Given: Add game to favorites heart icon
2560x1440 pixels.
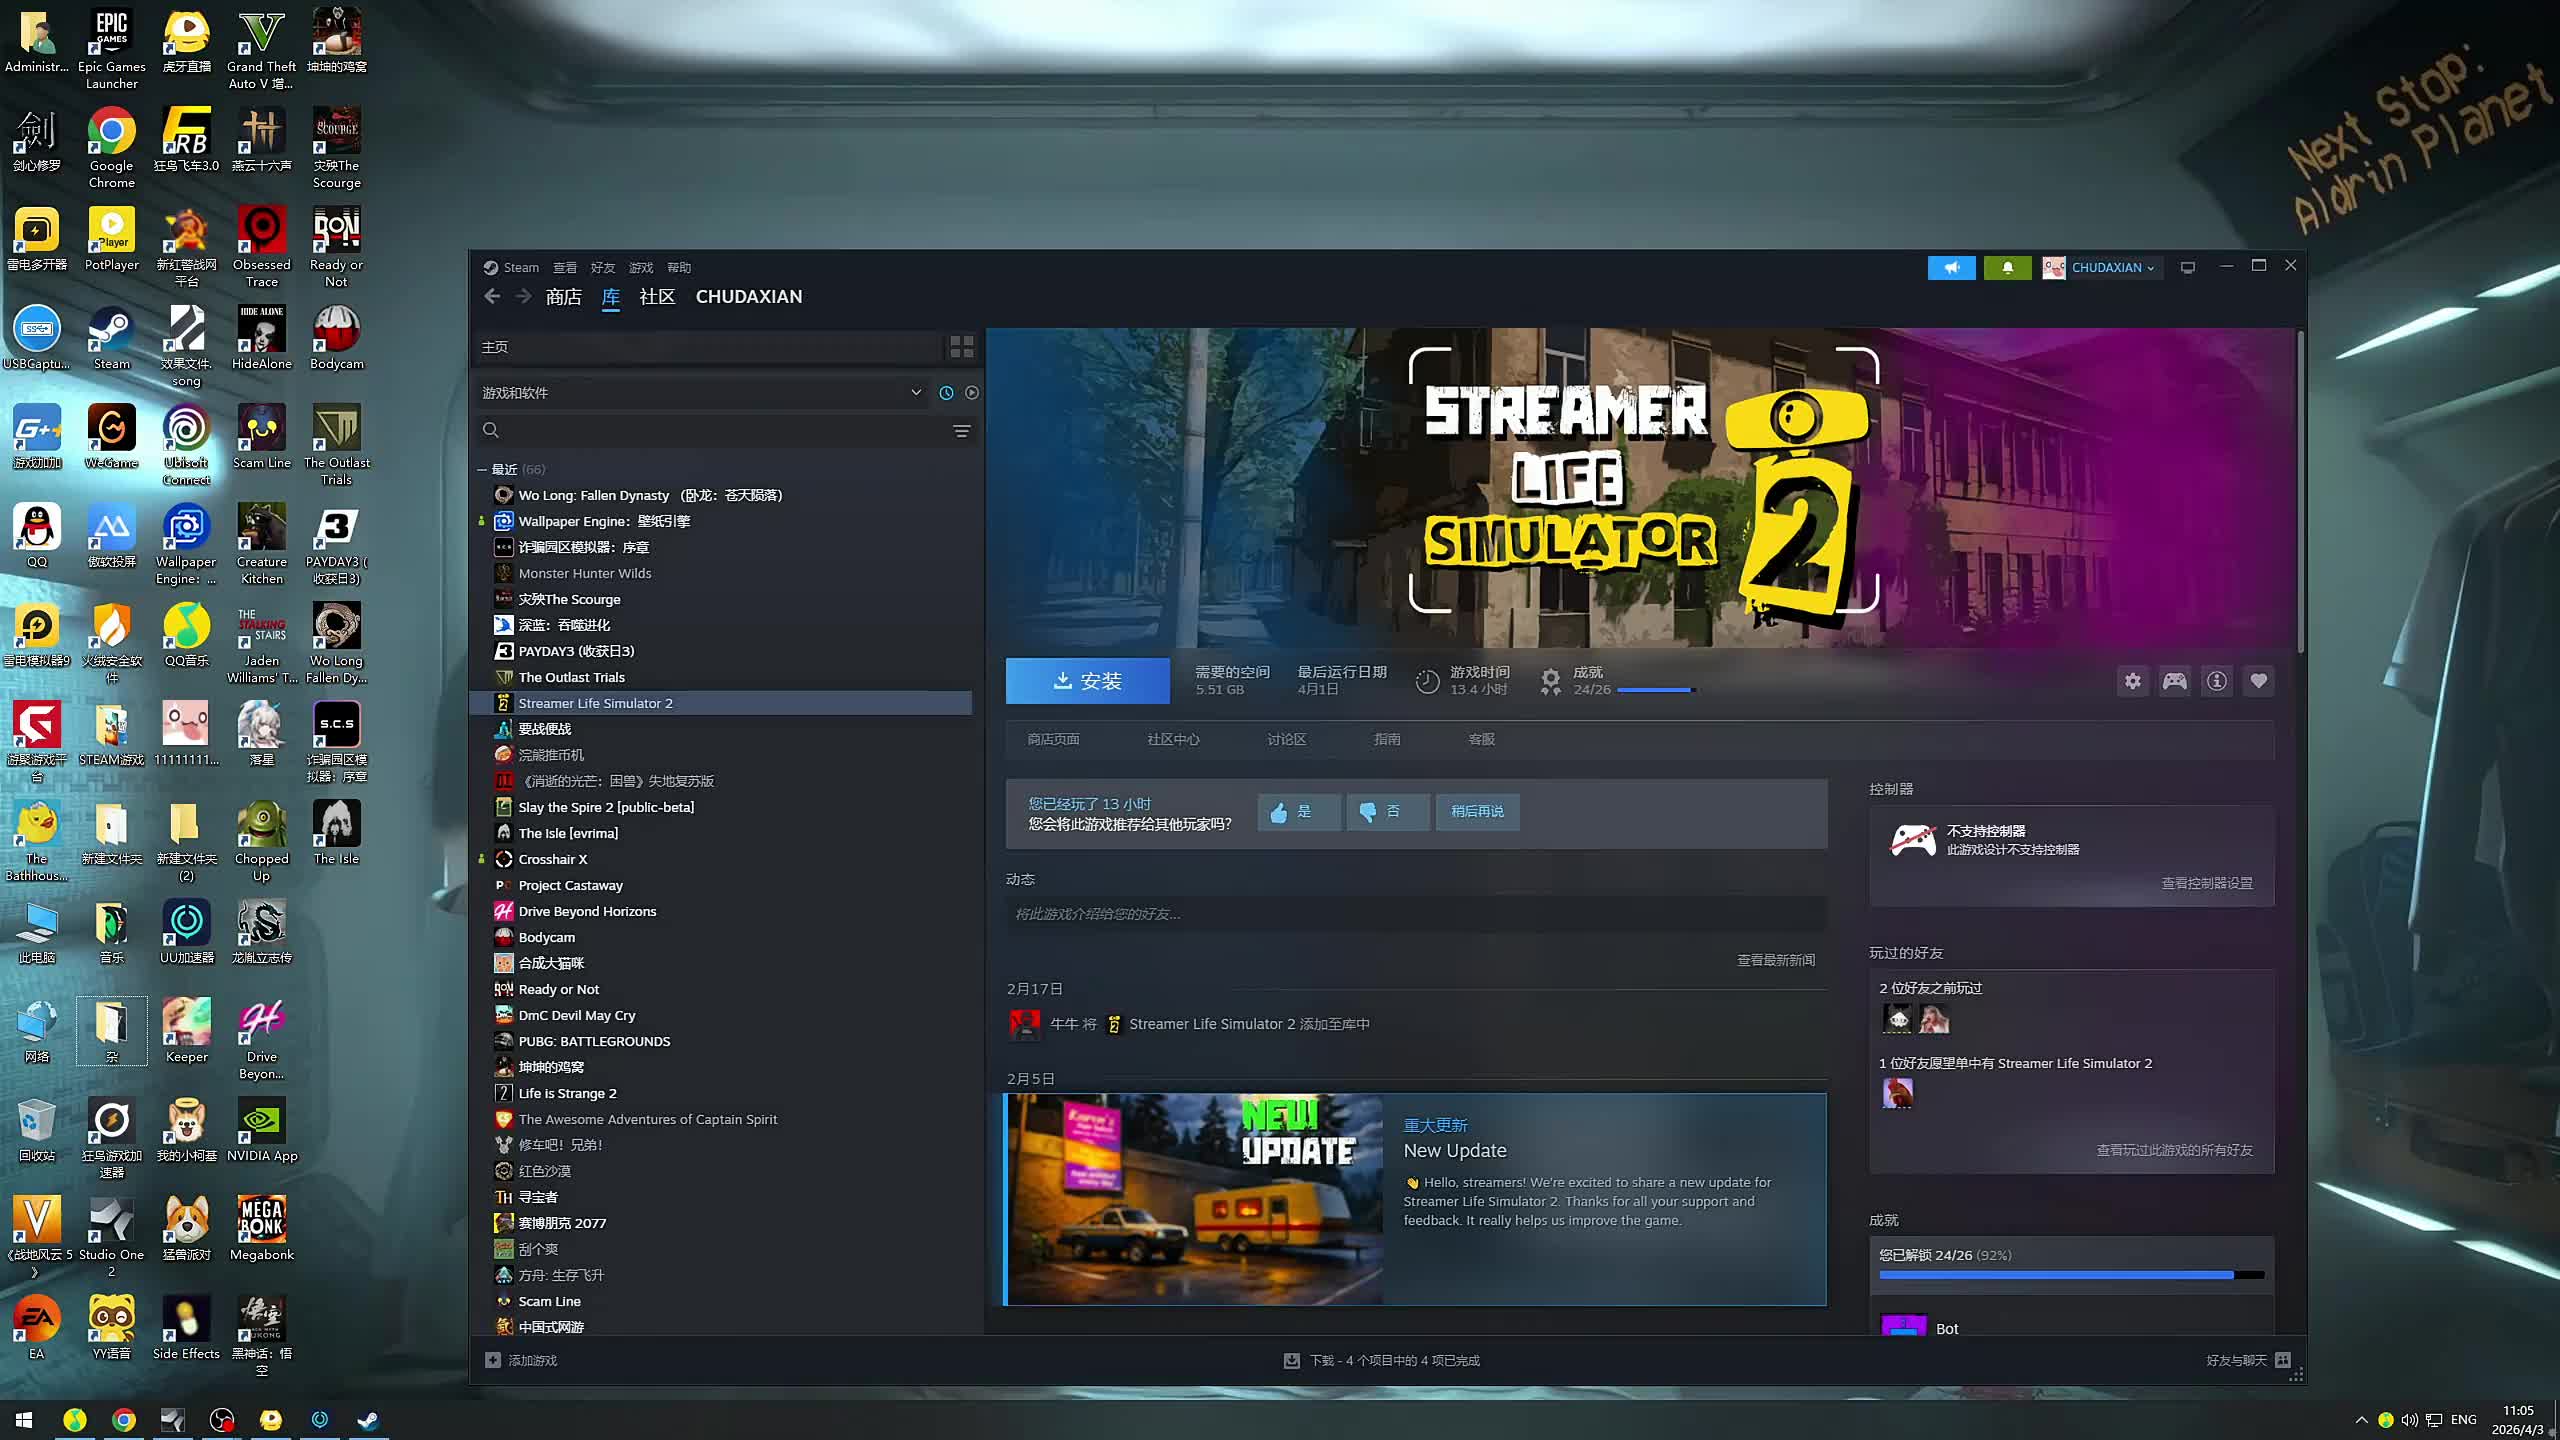Looking at the screenshot, I should pos(2258,681).
